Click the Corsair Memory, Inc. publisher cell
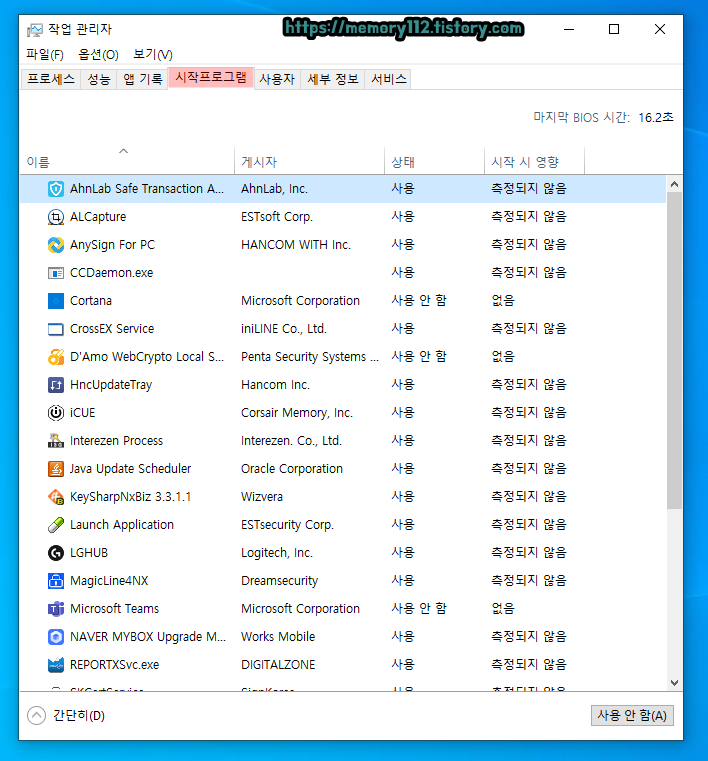 tap(297, 413)
